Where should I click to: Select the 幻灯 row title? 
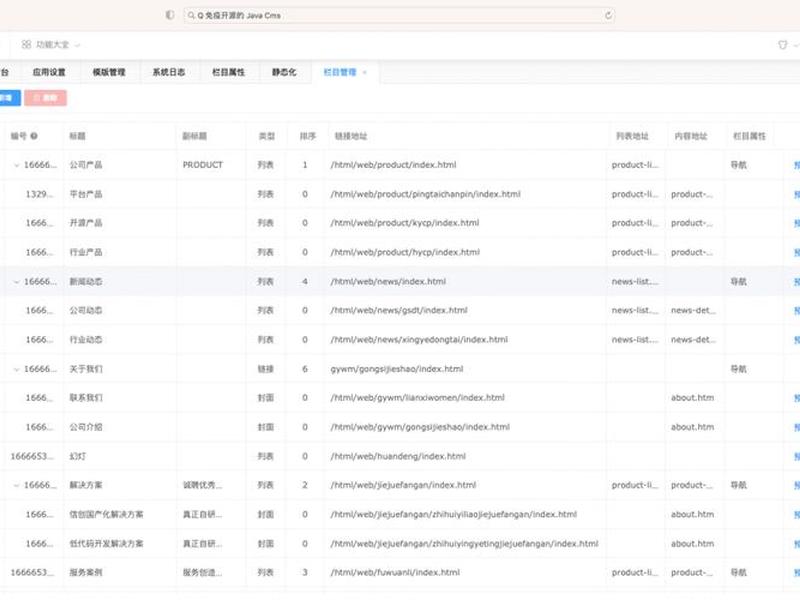point(78,456)
